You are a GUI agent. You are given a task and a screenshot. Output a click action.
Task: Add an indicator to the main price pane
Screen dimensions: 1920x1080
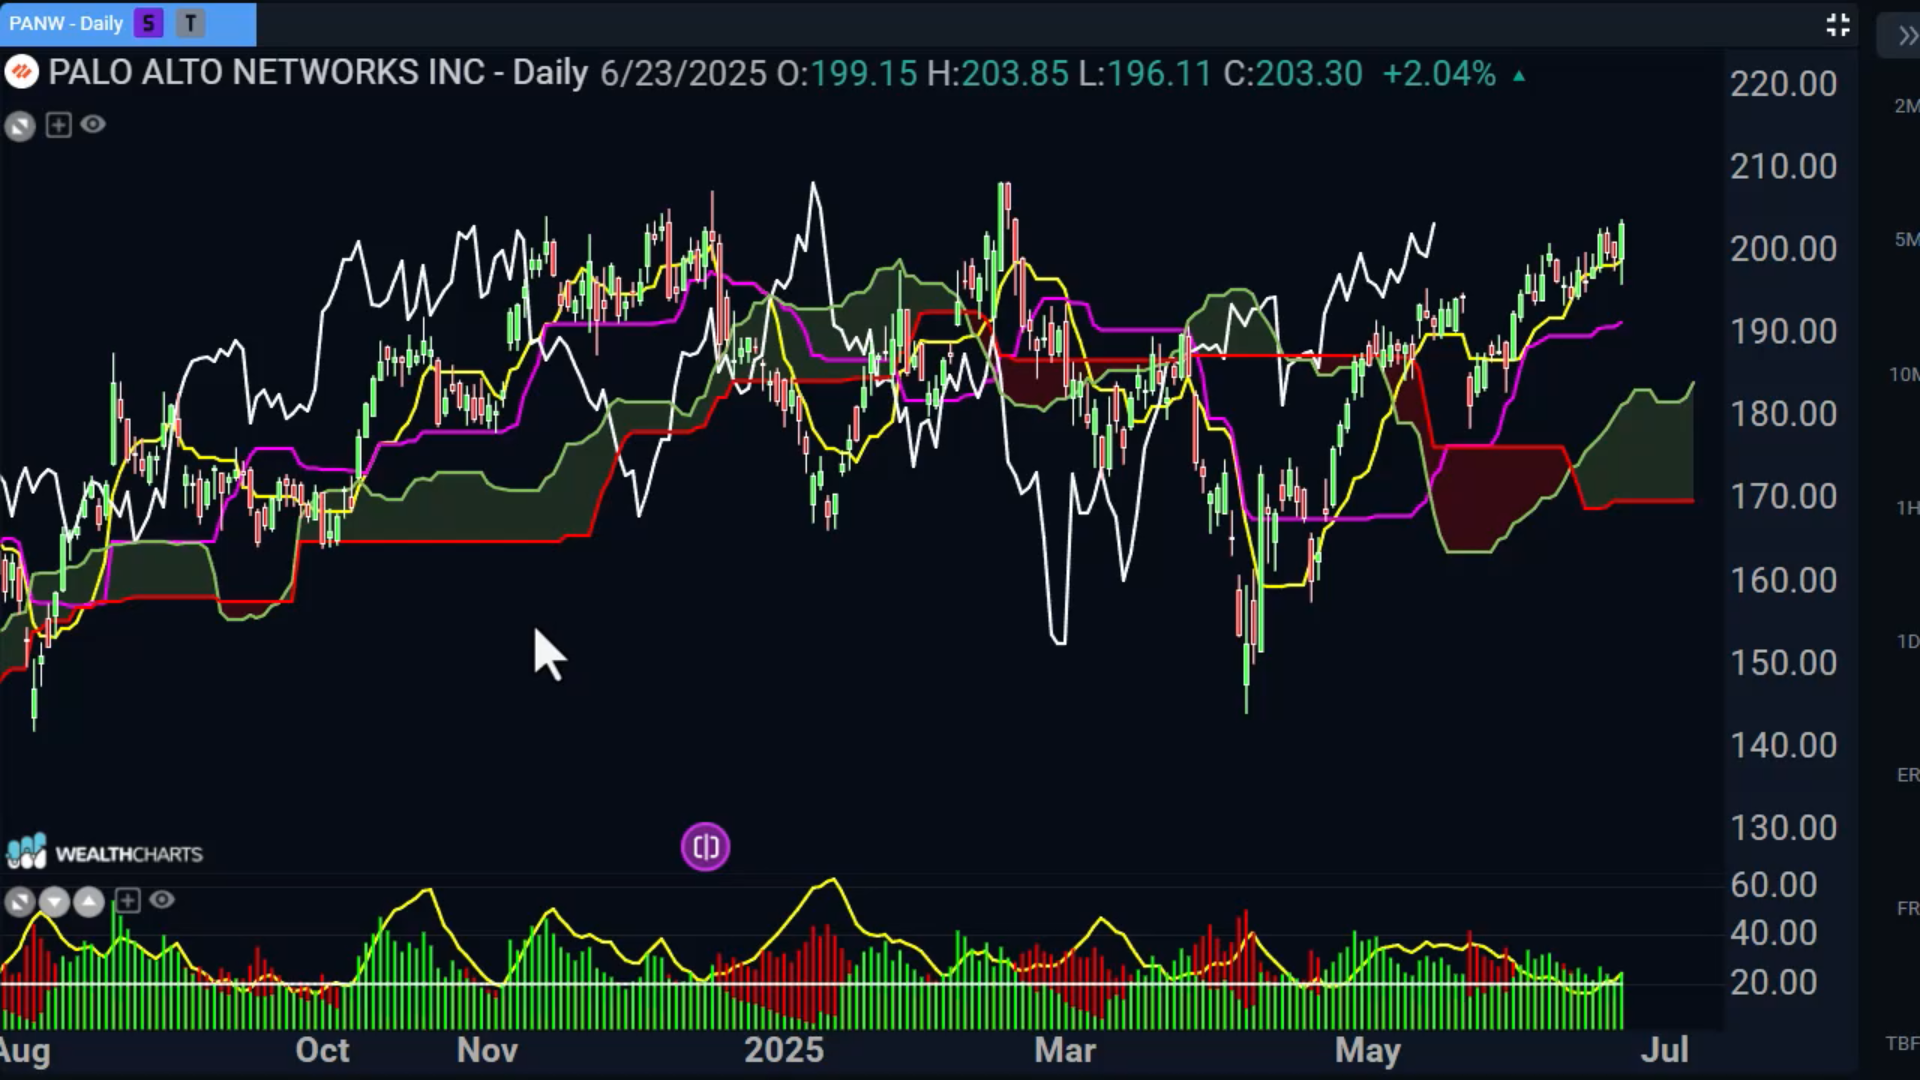pos(59,125)
